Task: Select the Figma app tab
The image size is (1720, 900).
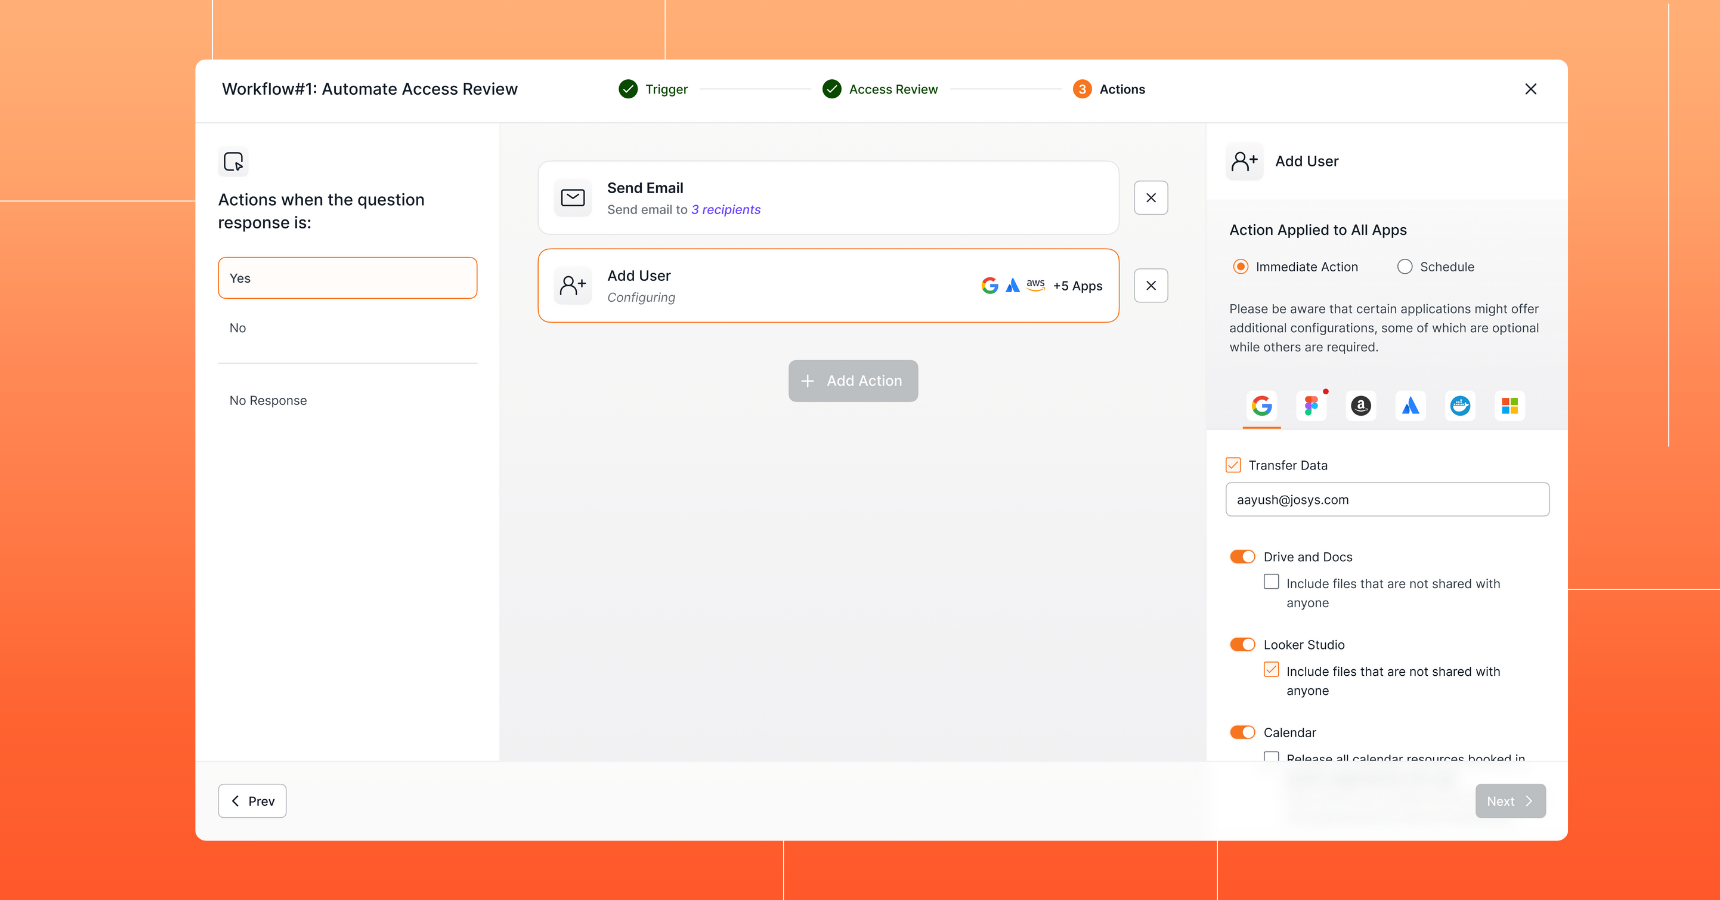Action: coord(1311,406)
